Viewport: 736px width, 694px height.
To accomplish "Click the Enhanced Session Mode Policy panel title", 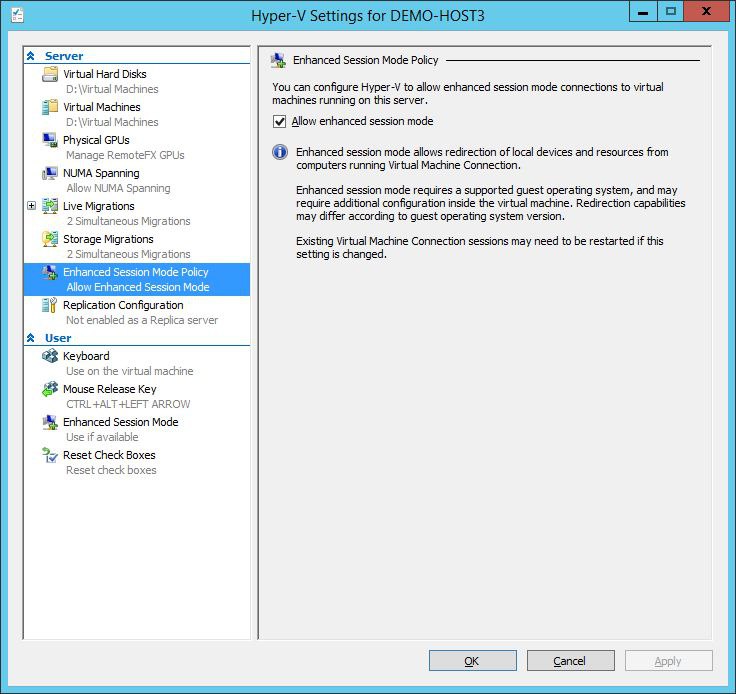I will [365, 60].
